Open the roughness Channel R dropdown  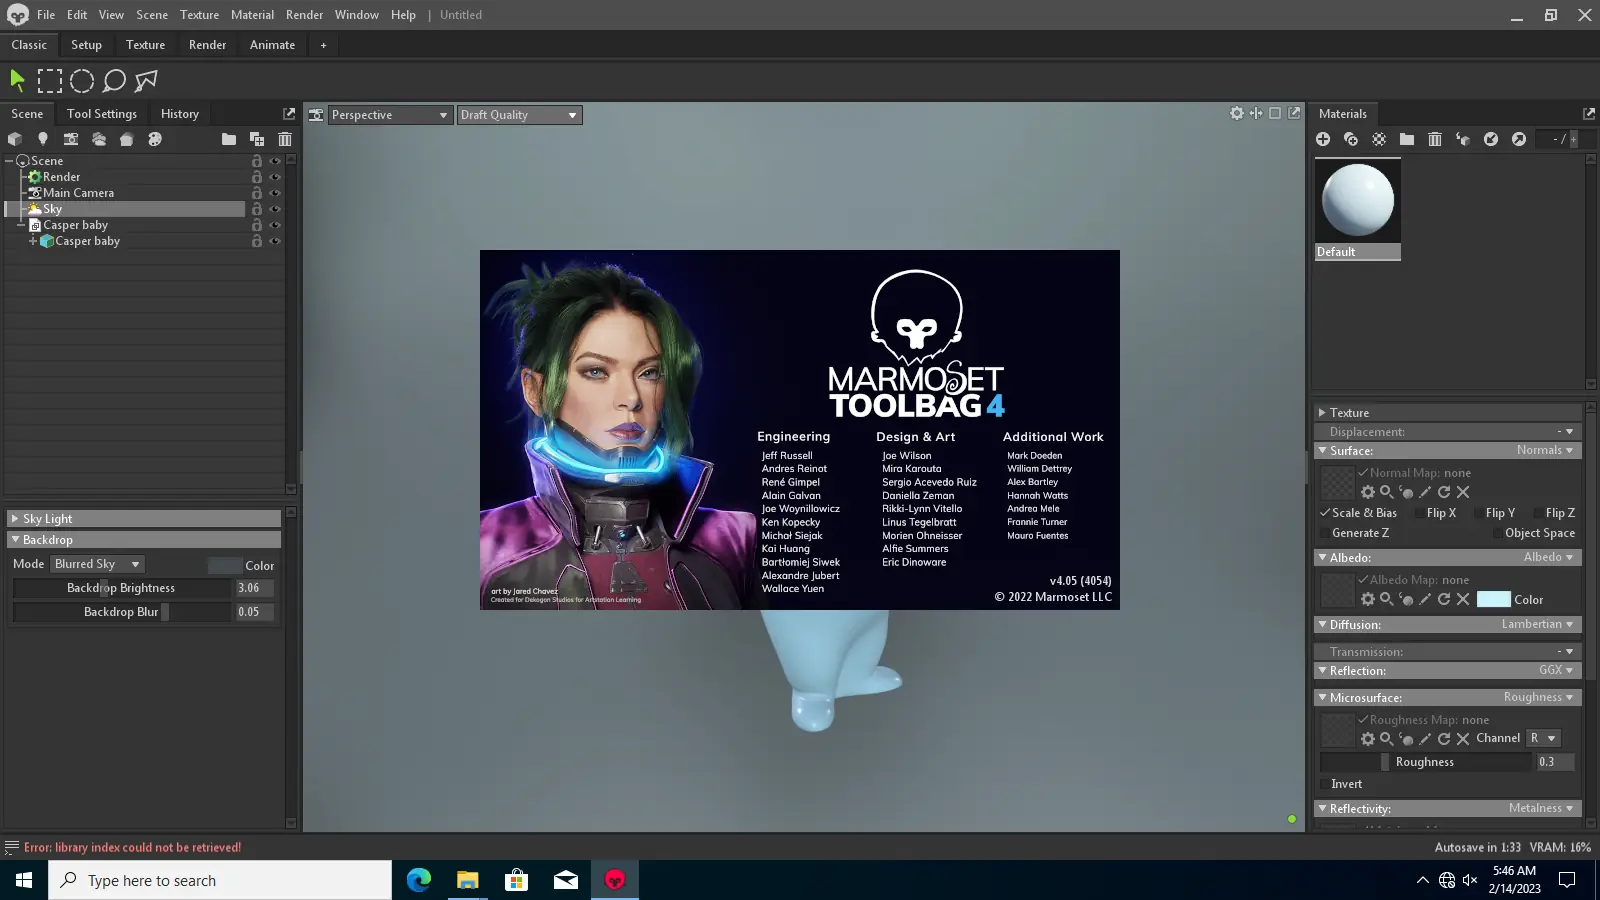1543,738
